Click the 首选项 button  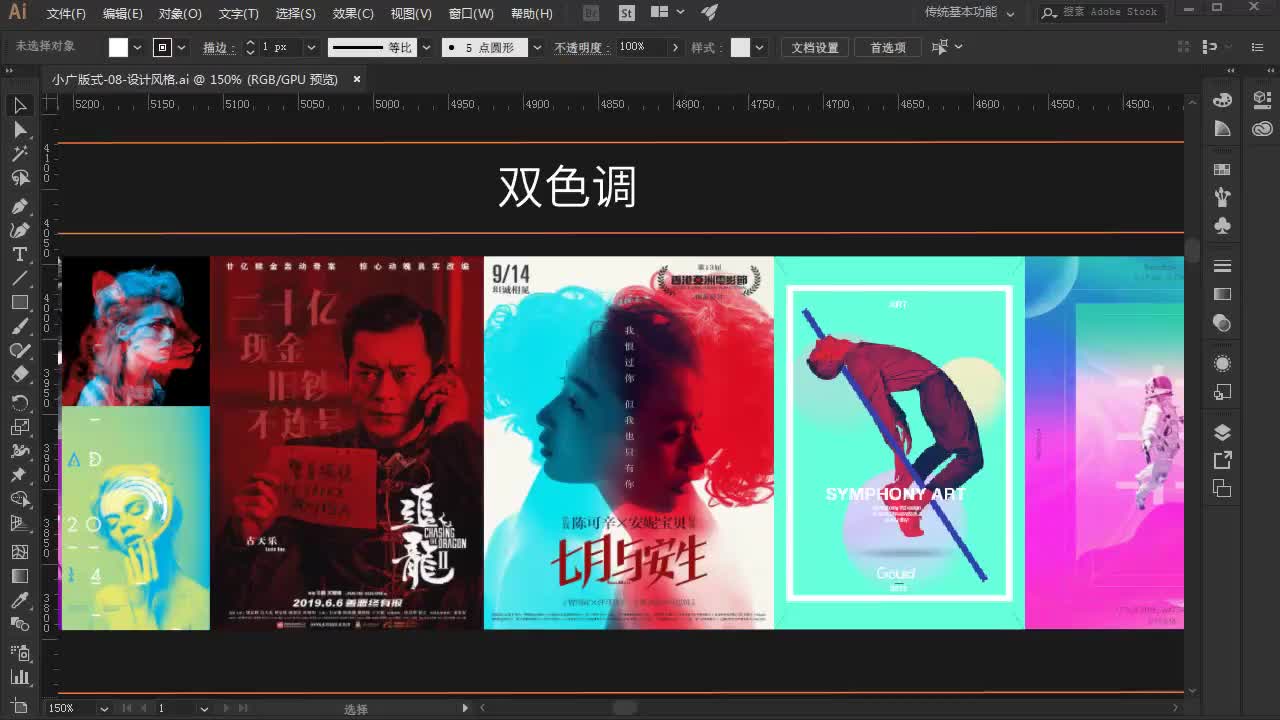[888, 47]
